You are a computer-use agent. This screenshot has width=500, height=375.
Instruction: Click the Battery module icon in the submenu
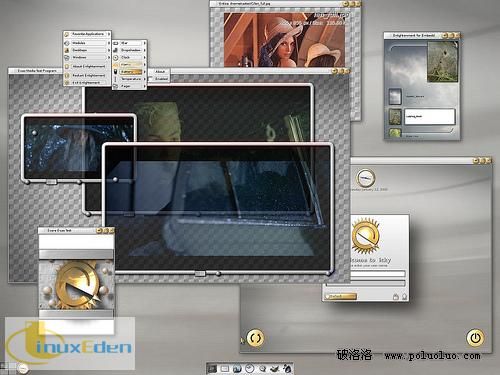116,72
